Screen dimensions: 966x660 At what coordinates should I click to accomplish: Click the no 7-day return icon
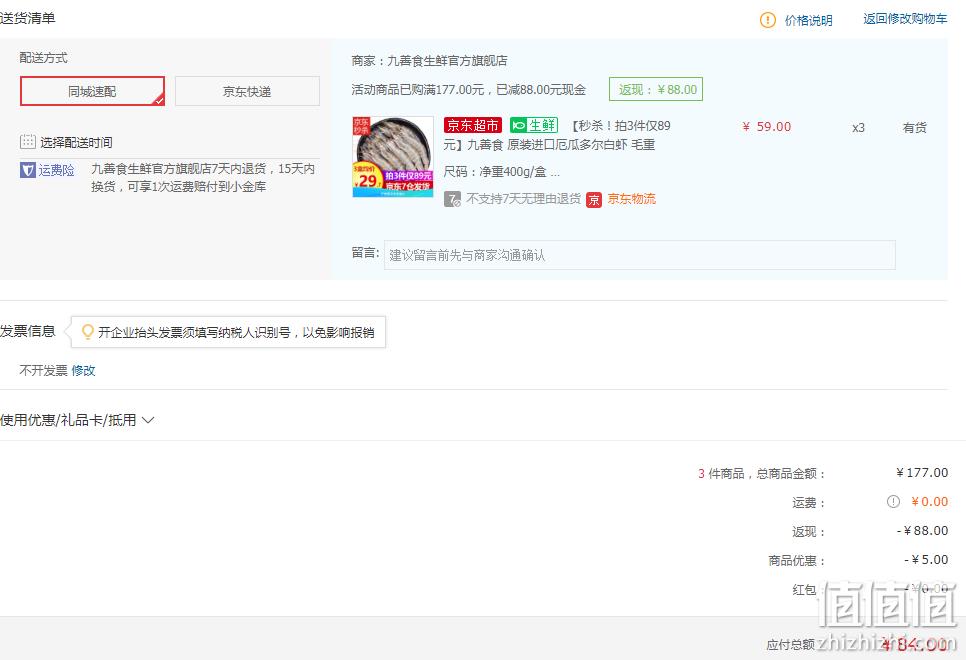pyautogui.click(x=452, y=199)
